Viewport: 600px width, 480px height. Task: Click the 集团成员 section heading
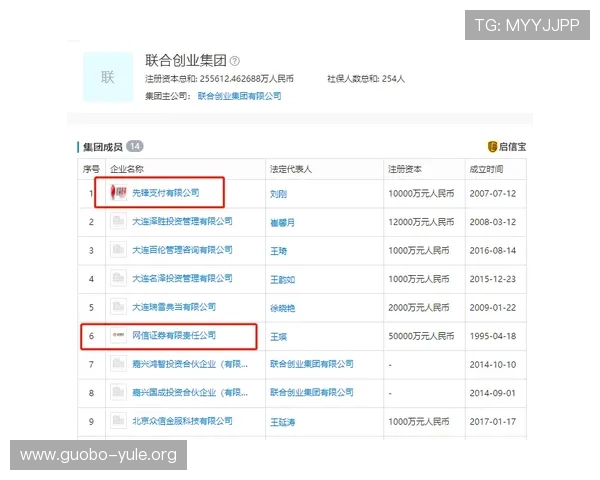click(103, 147)
